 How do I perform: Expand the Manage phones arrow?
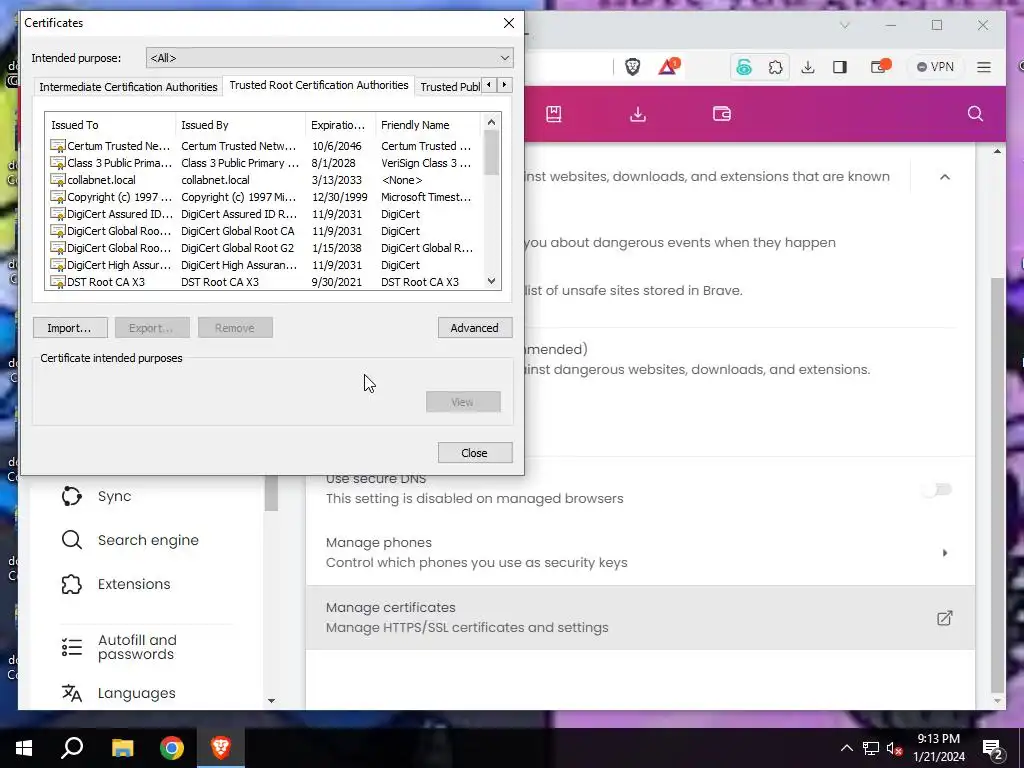point(944,553)
